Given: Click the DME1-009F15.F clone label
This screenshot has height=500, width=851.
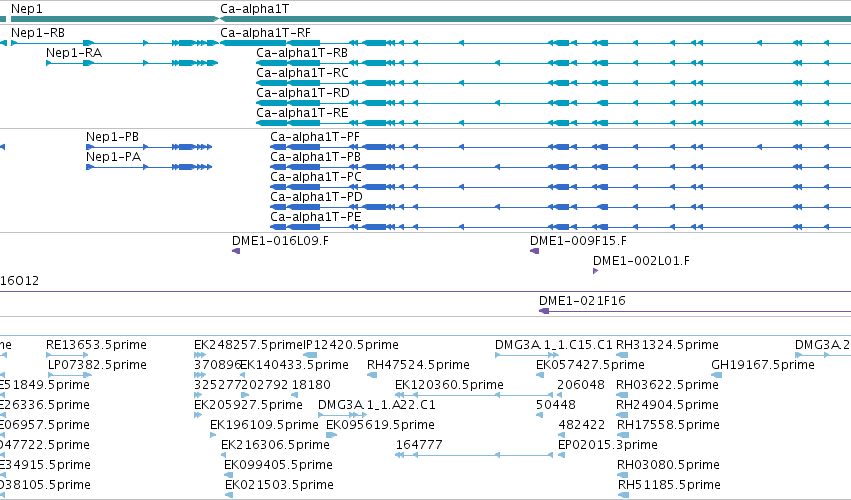Looking at the screenshot, I should 578,241.
